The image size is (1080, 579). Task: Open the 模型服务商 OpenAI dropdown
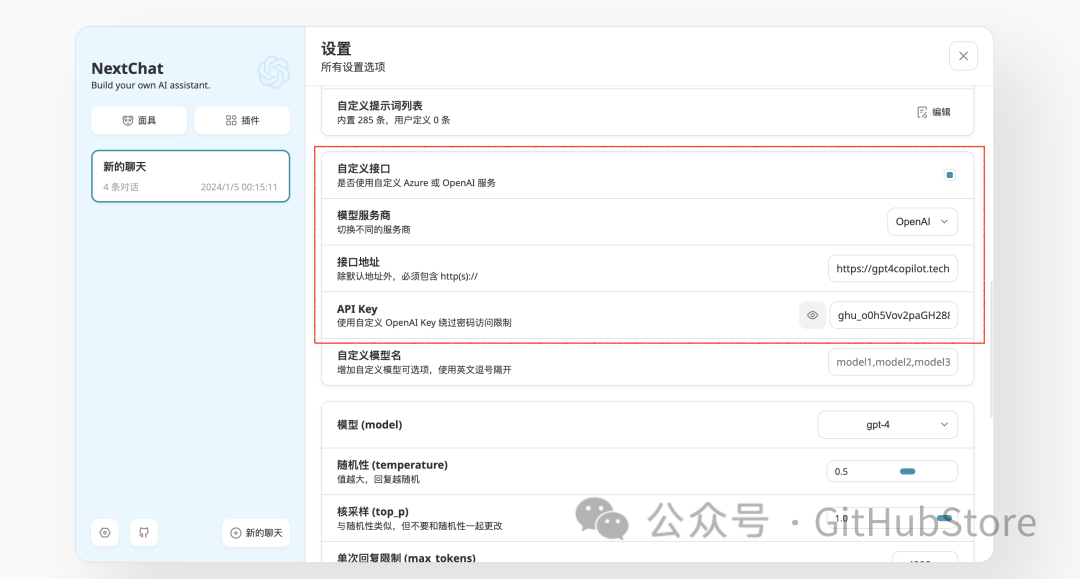point(922,222)
